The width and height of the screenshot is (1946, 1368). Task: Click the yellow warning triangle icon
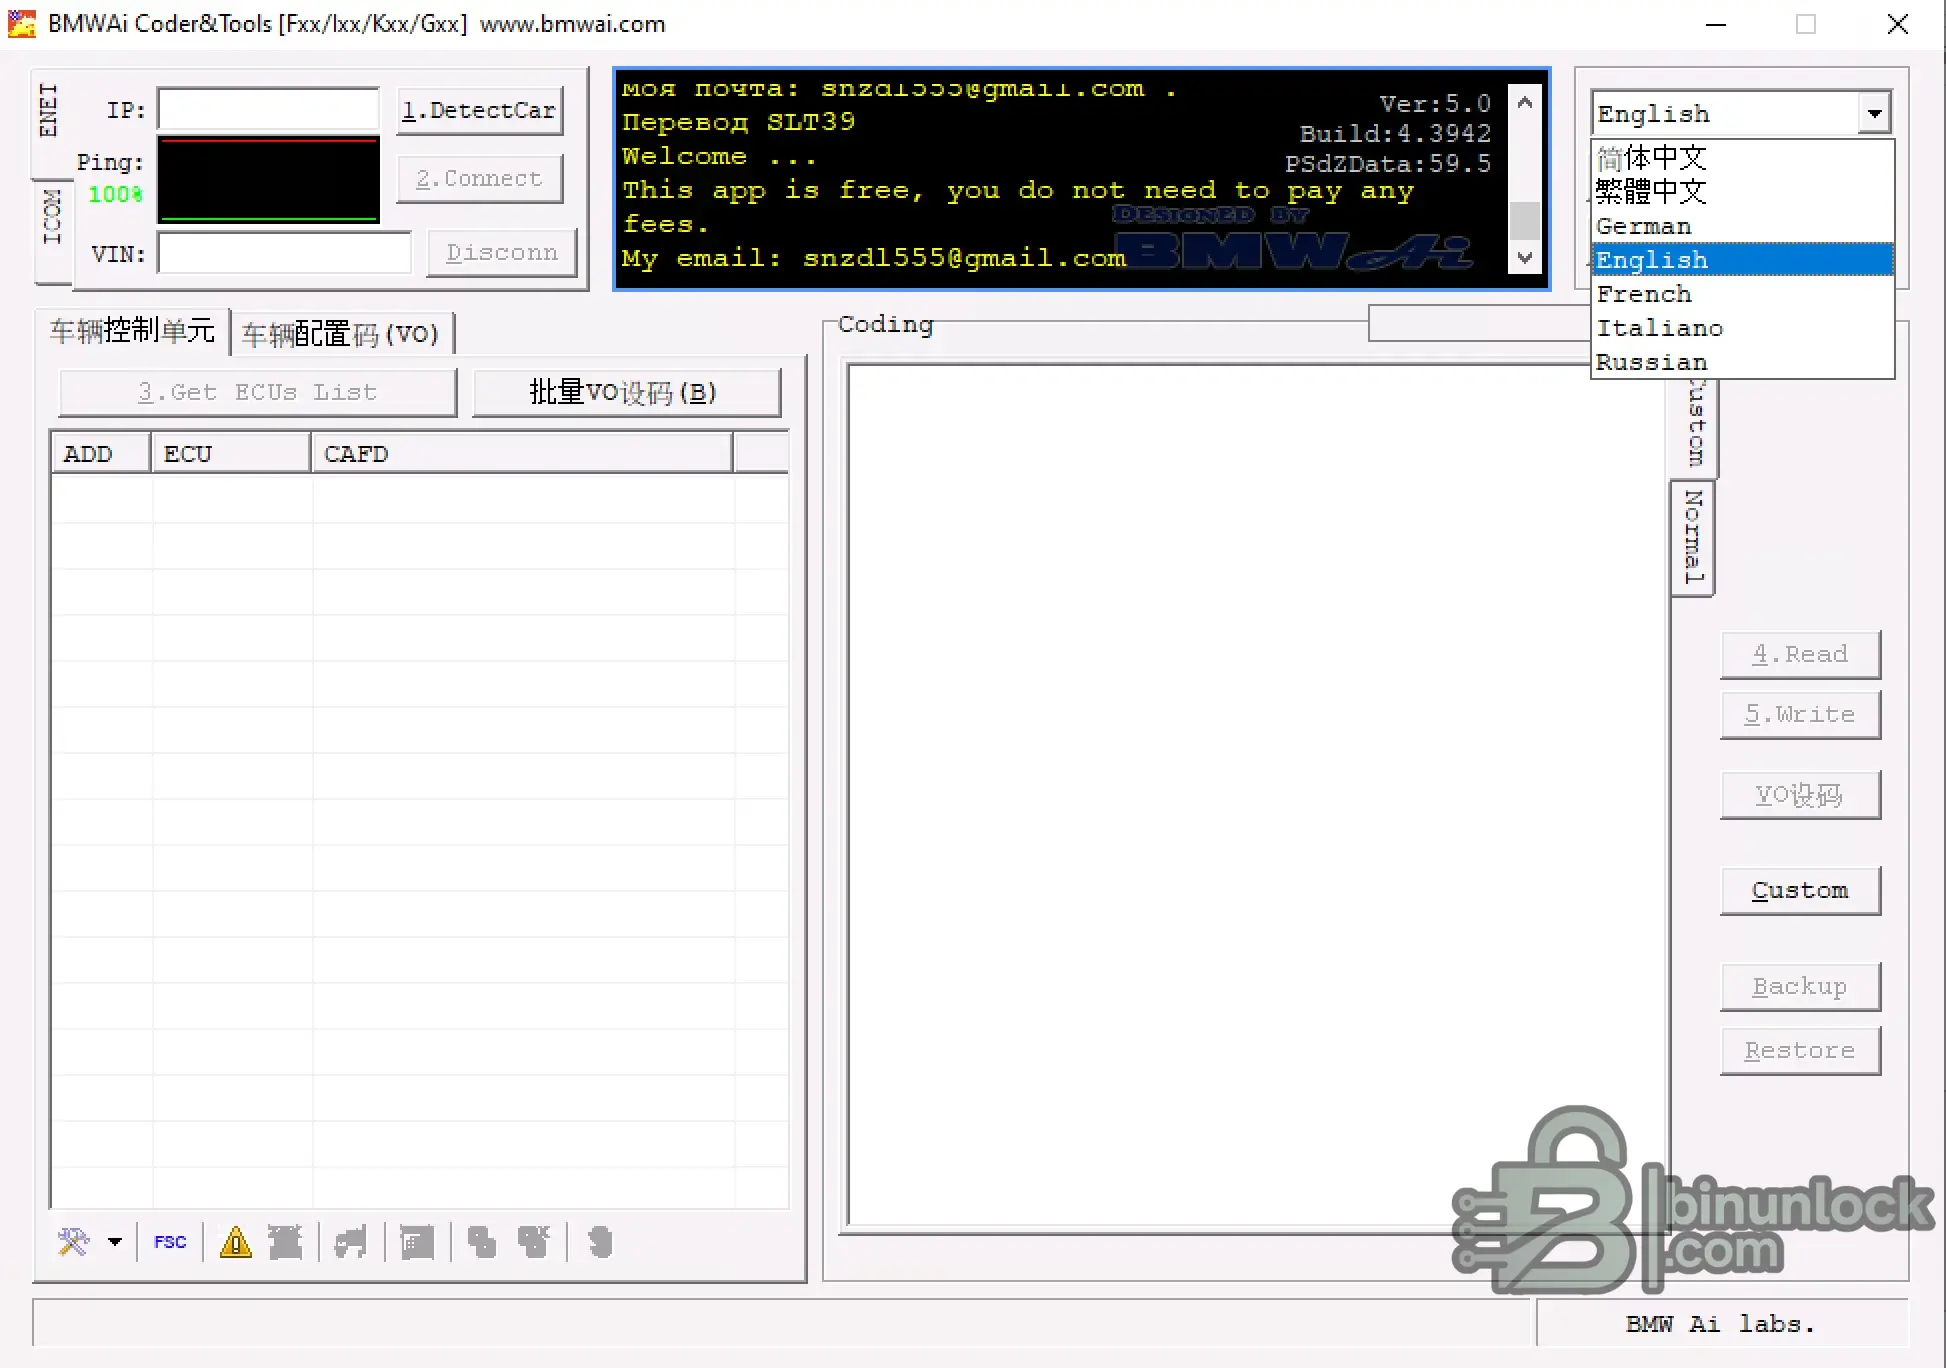coord(236,1242)
